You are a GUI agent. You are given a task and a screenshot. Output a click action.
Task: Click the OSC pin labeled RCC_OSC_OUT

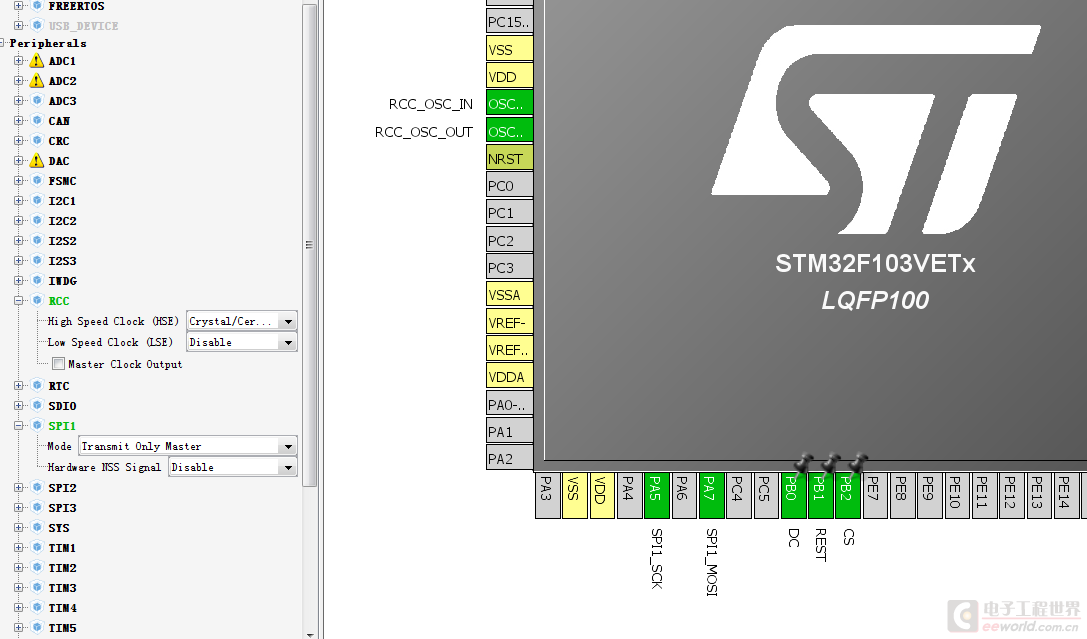(x=510, y=132)
